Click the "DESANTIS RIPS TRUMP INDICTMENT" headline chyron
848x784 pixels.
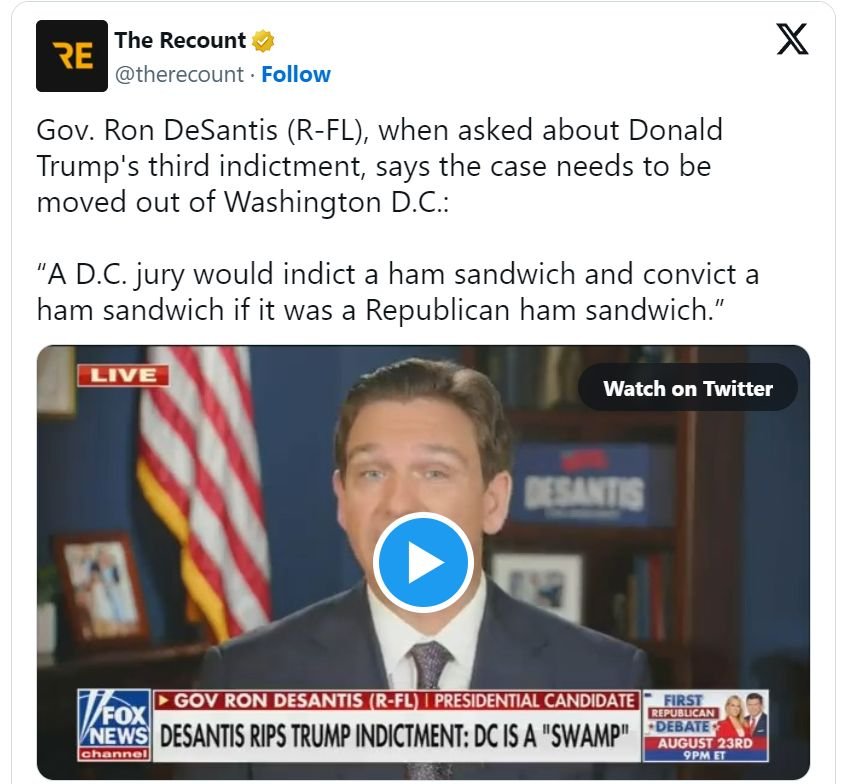[395, 738]
